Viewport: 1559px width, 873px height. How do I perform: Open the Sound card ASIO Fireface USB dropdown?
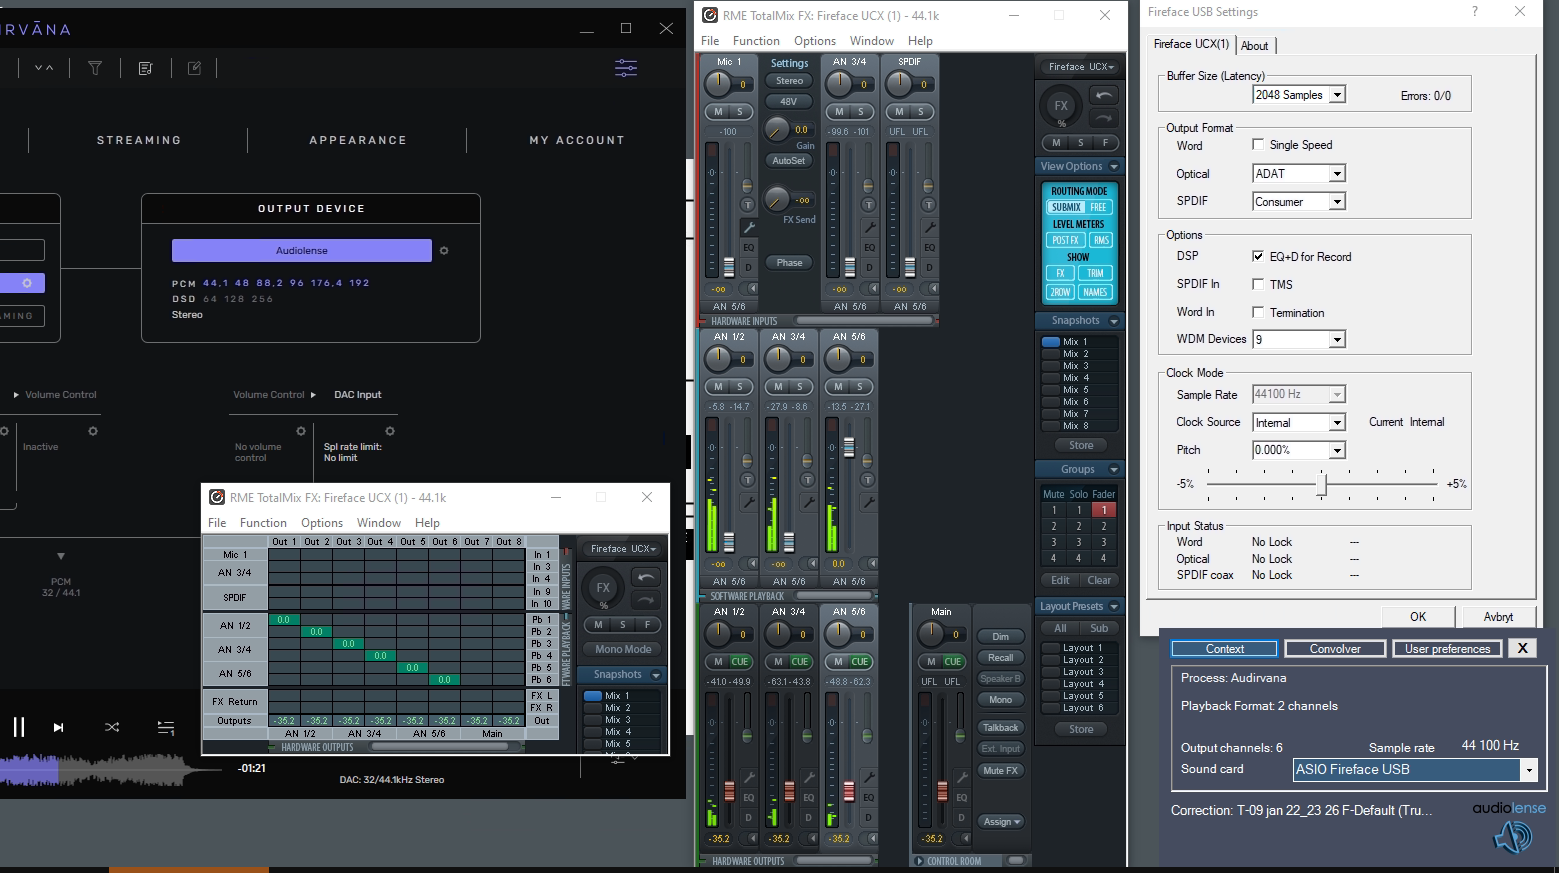[1415, 770]
